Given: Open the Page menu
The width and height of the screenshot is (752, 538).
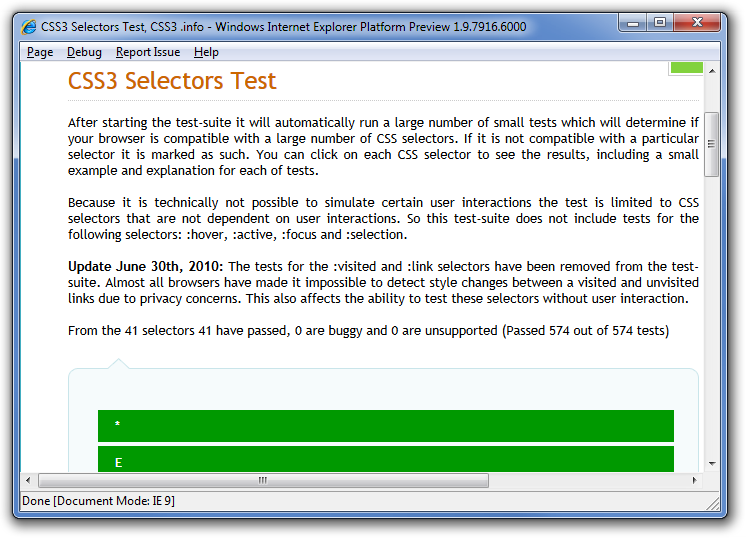Looking at the screenshot, I should [x=40, y=52].
